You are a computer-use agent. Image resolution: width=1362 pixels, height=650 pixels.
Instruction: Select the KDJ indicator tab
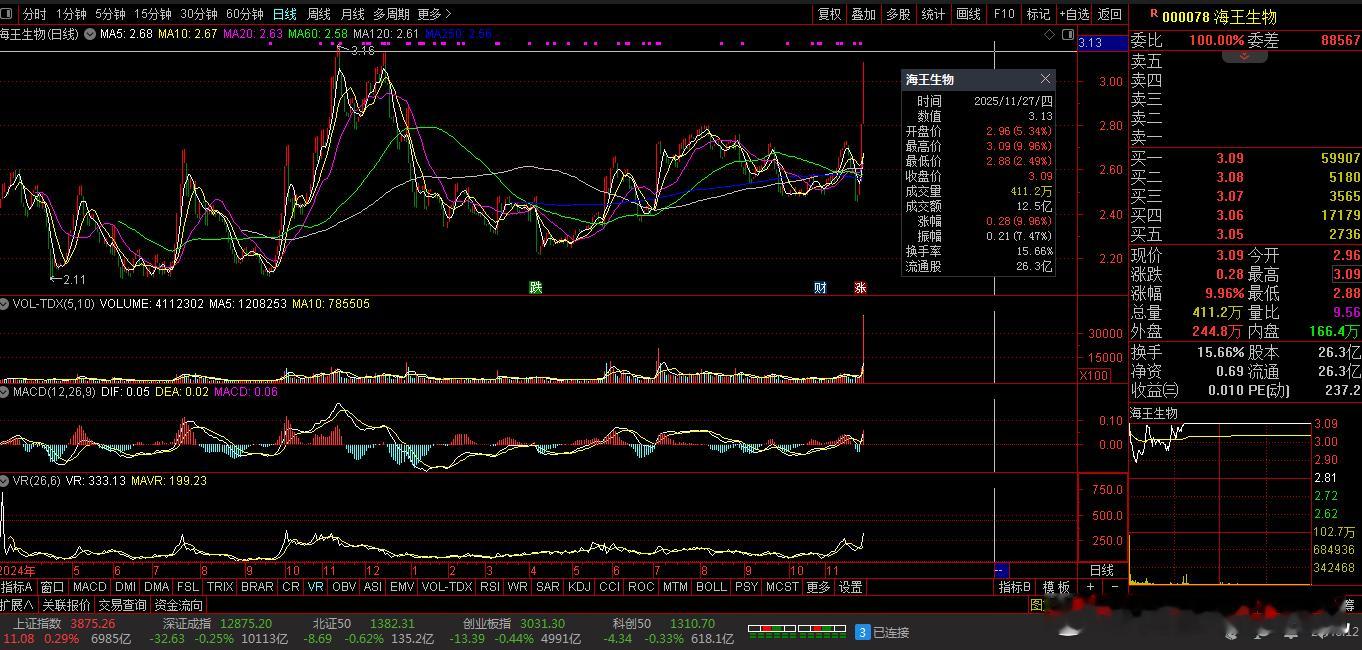[x=579, y=587]
